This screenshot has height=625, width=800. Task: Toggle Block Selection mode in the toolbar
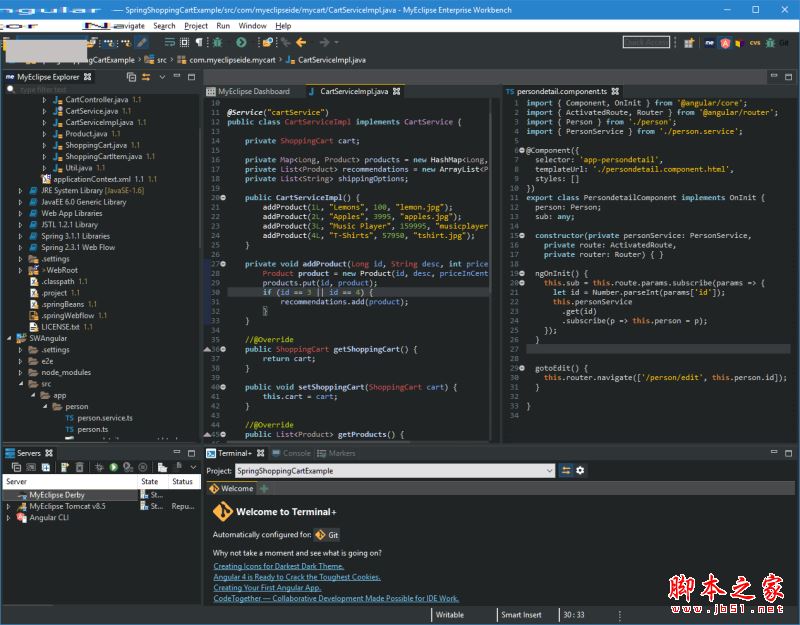[x=184, y=42]
